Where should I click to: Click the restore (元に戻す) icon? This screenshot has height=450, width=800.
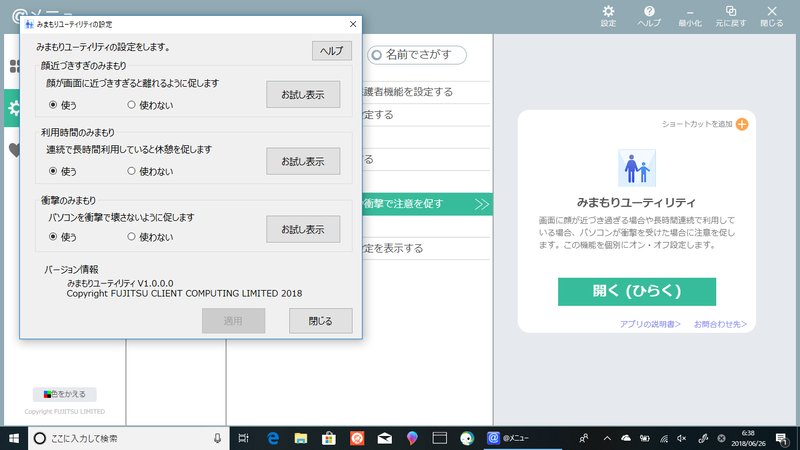click(x=731, y=16)
